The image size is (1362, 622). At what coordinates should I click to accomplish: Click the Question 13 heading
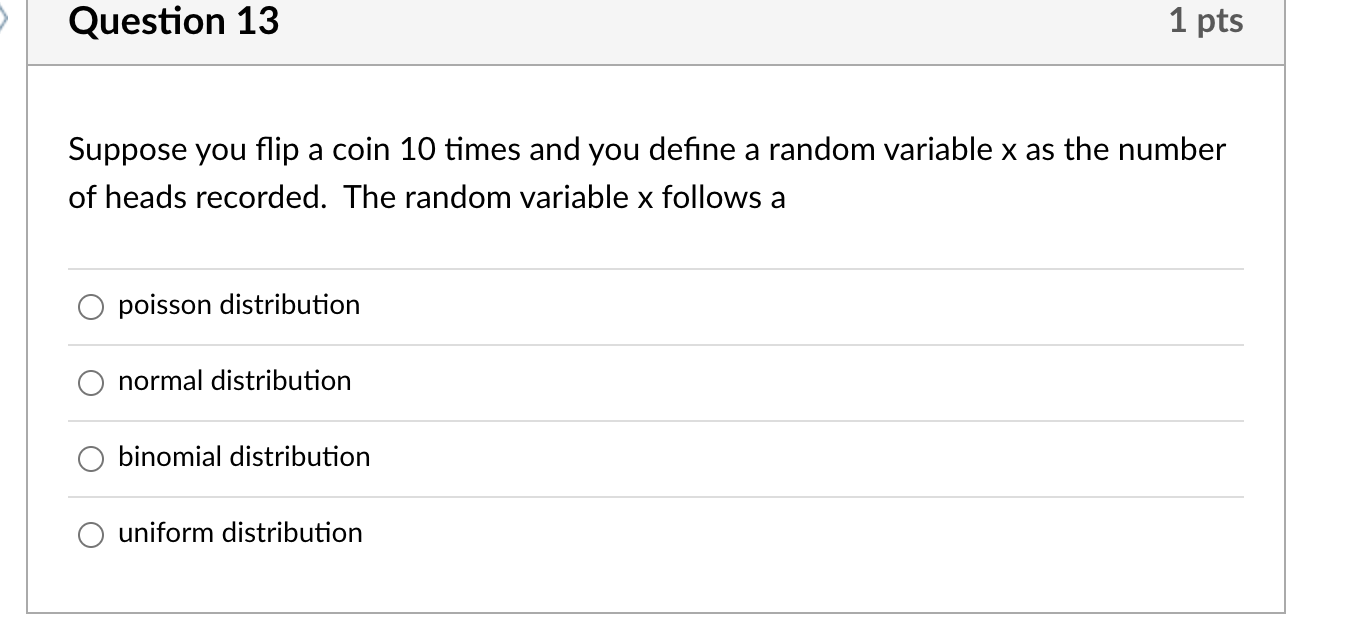point(172,22)
